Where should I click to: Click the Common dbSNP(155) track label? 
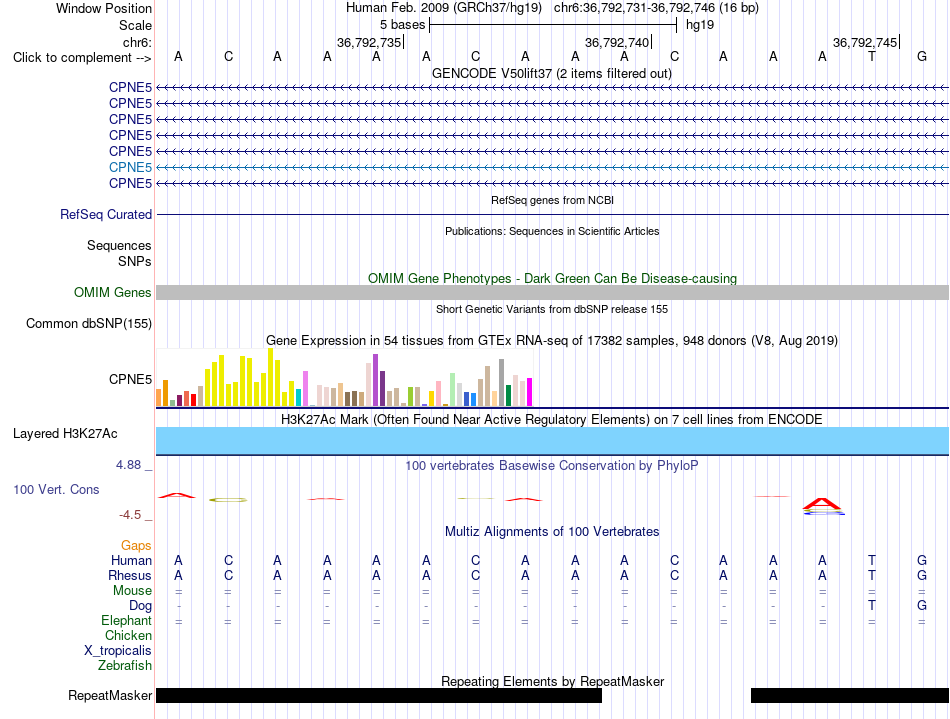tap(89, 323)
